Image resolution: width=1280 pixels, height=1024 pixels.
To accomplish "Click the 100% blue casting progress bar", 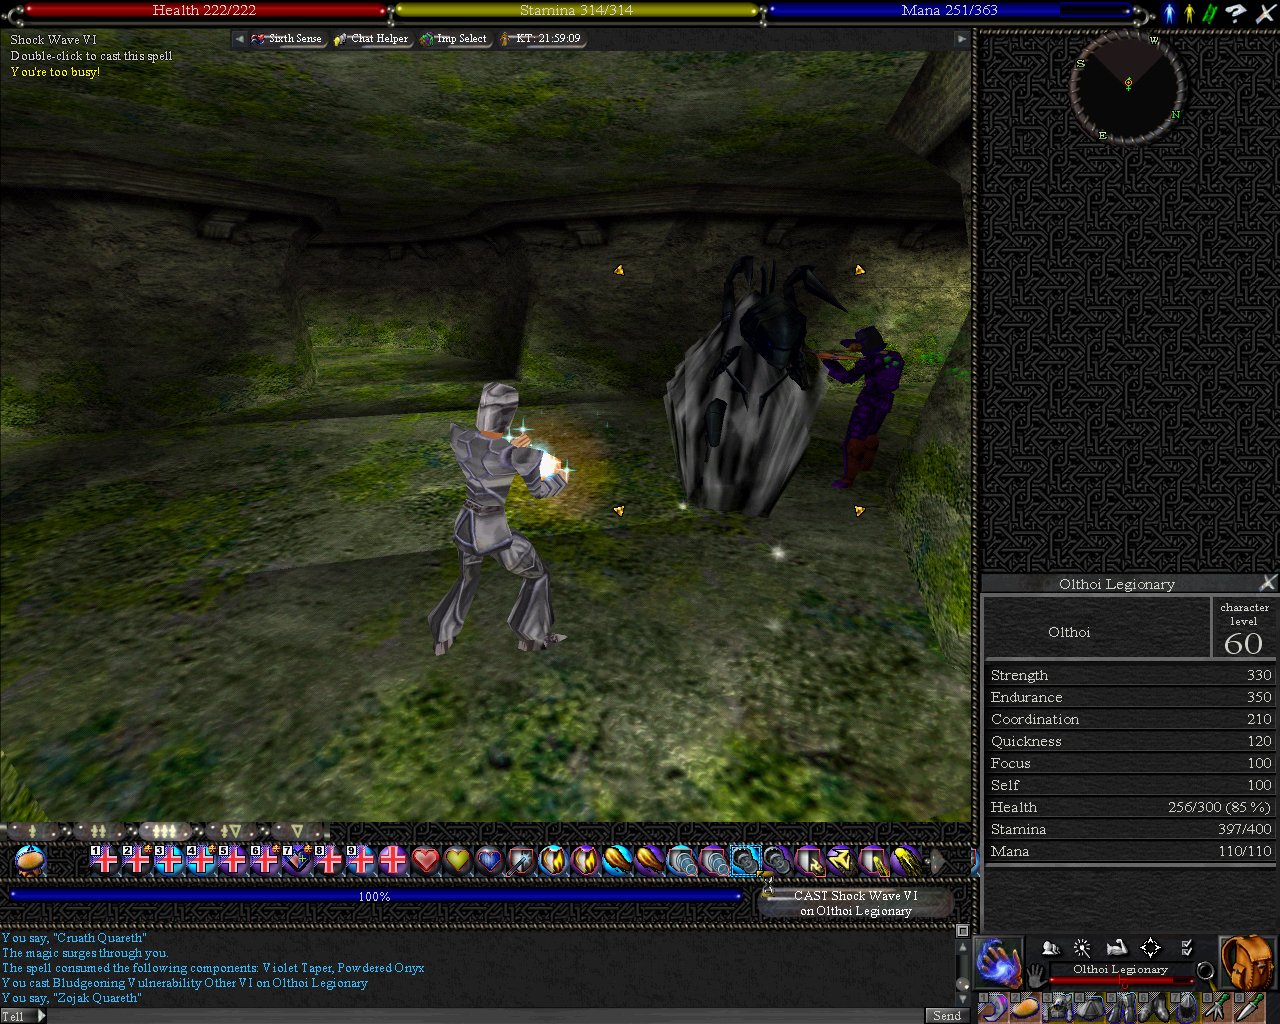I will pyautogui.click(x=375, y=896).
